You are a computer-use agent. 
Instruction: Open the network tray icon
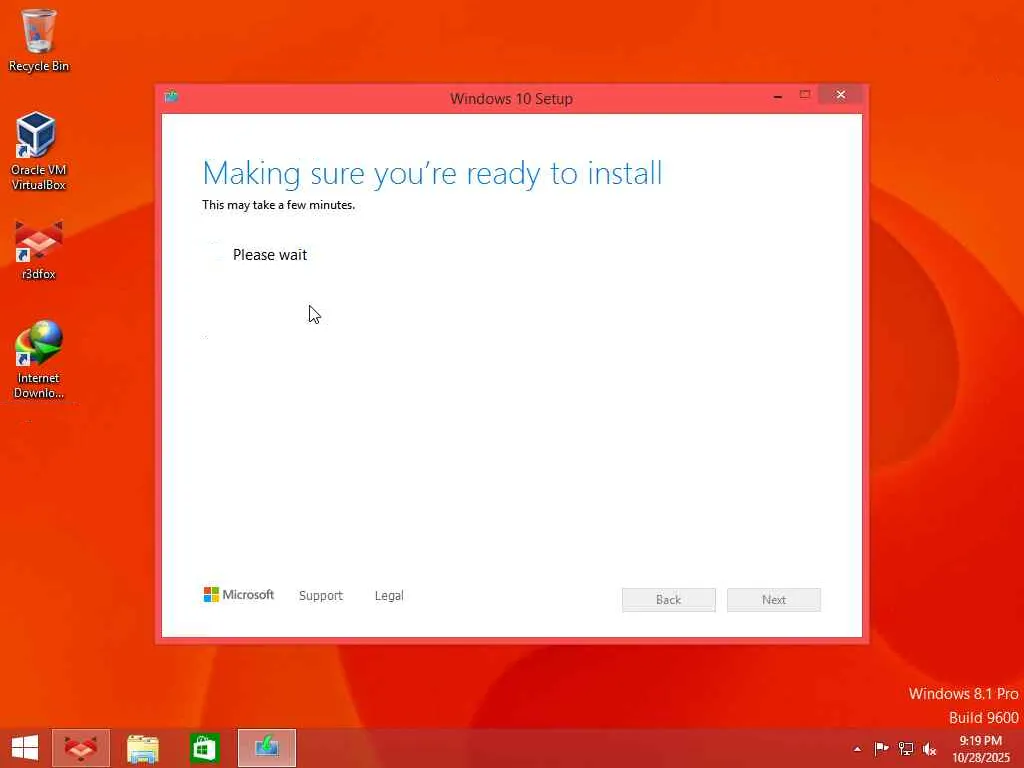coord(905,748)
